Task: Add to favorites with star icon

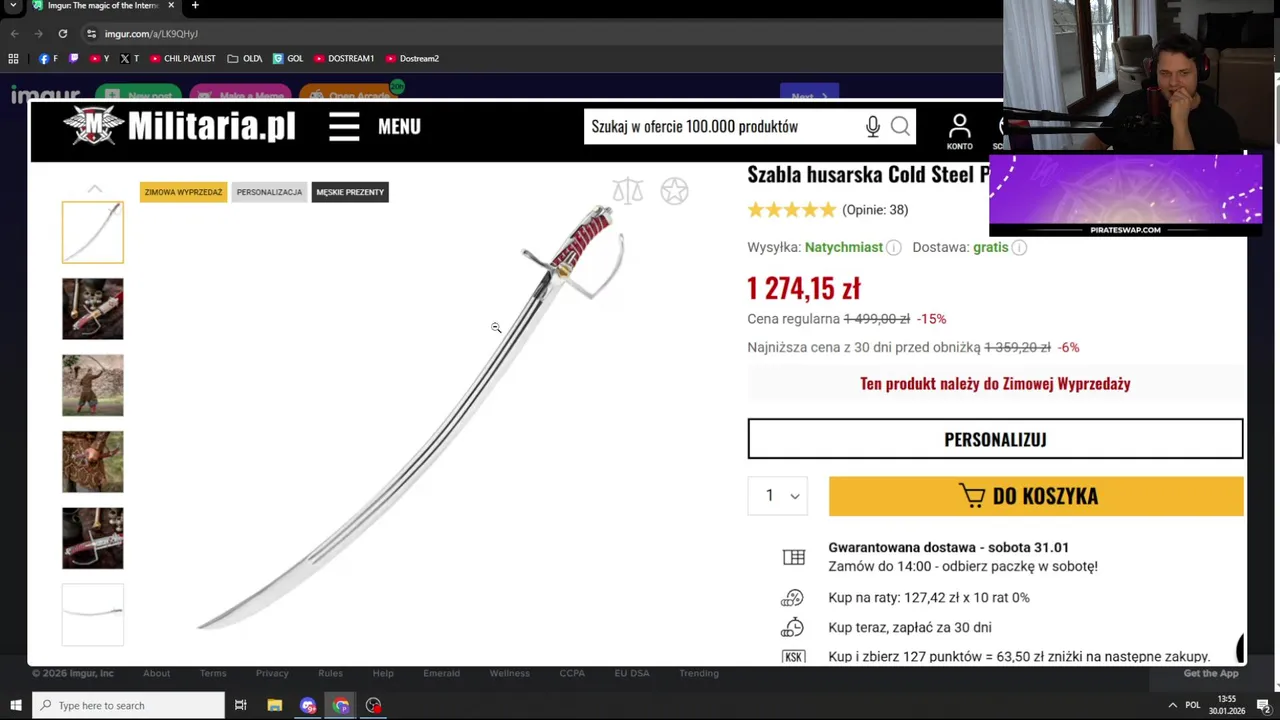Action: coord(675,191)
